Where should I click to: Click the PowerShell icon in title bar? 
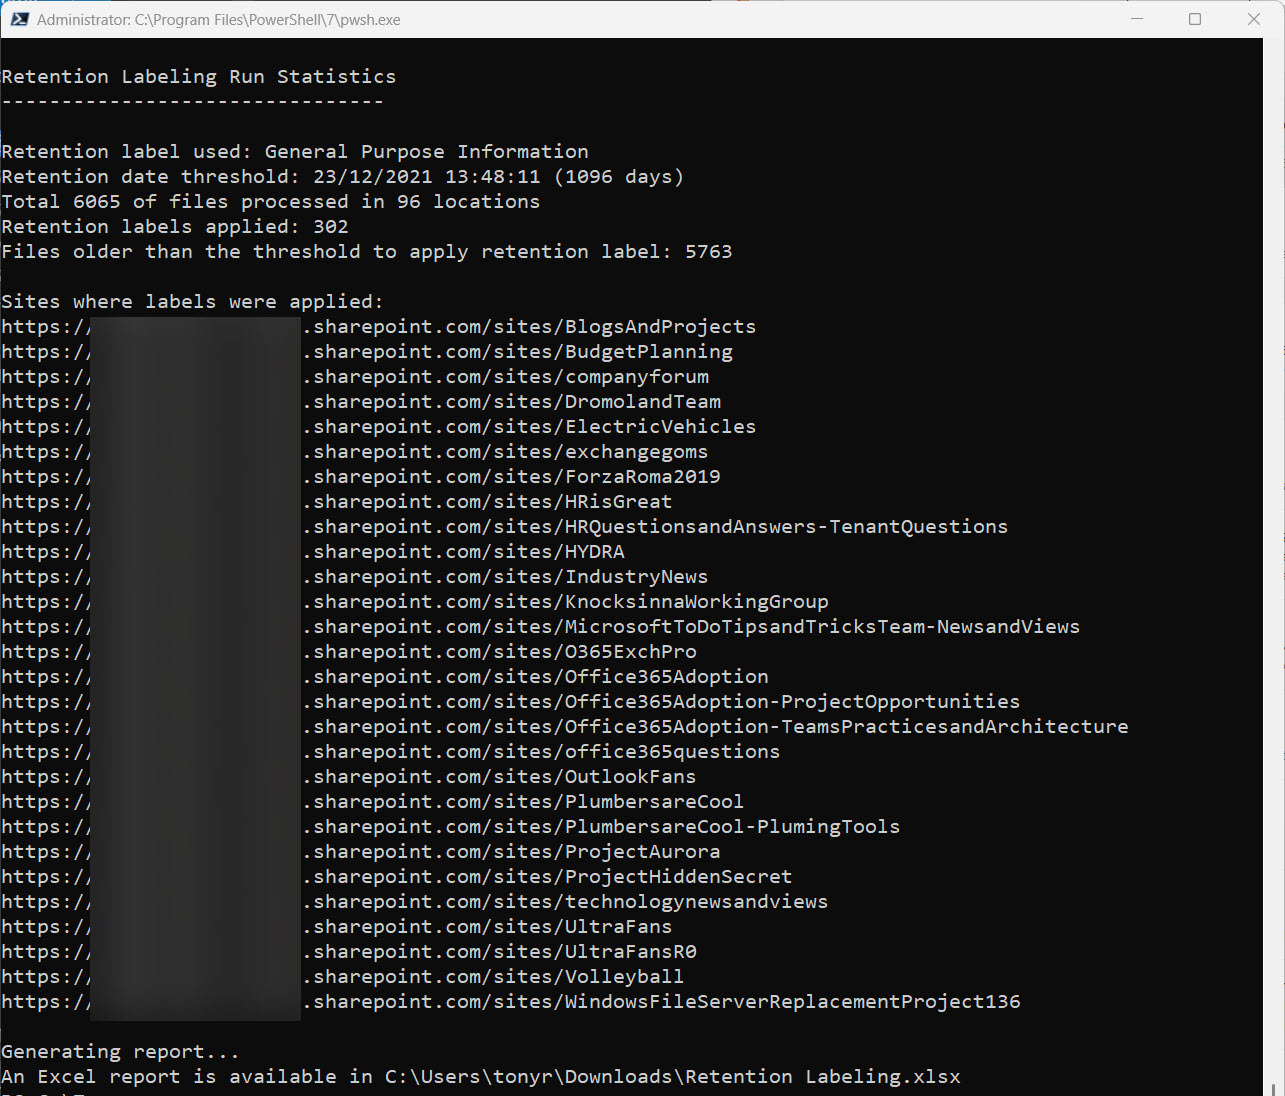(19, 19)
